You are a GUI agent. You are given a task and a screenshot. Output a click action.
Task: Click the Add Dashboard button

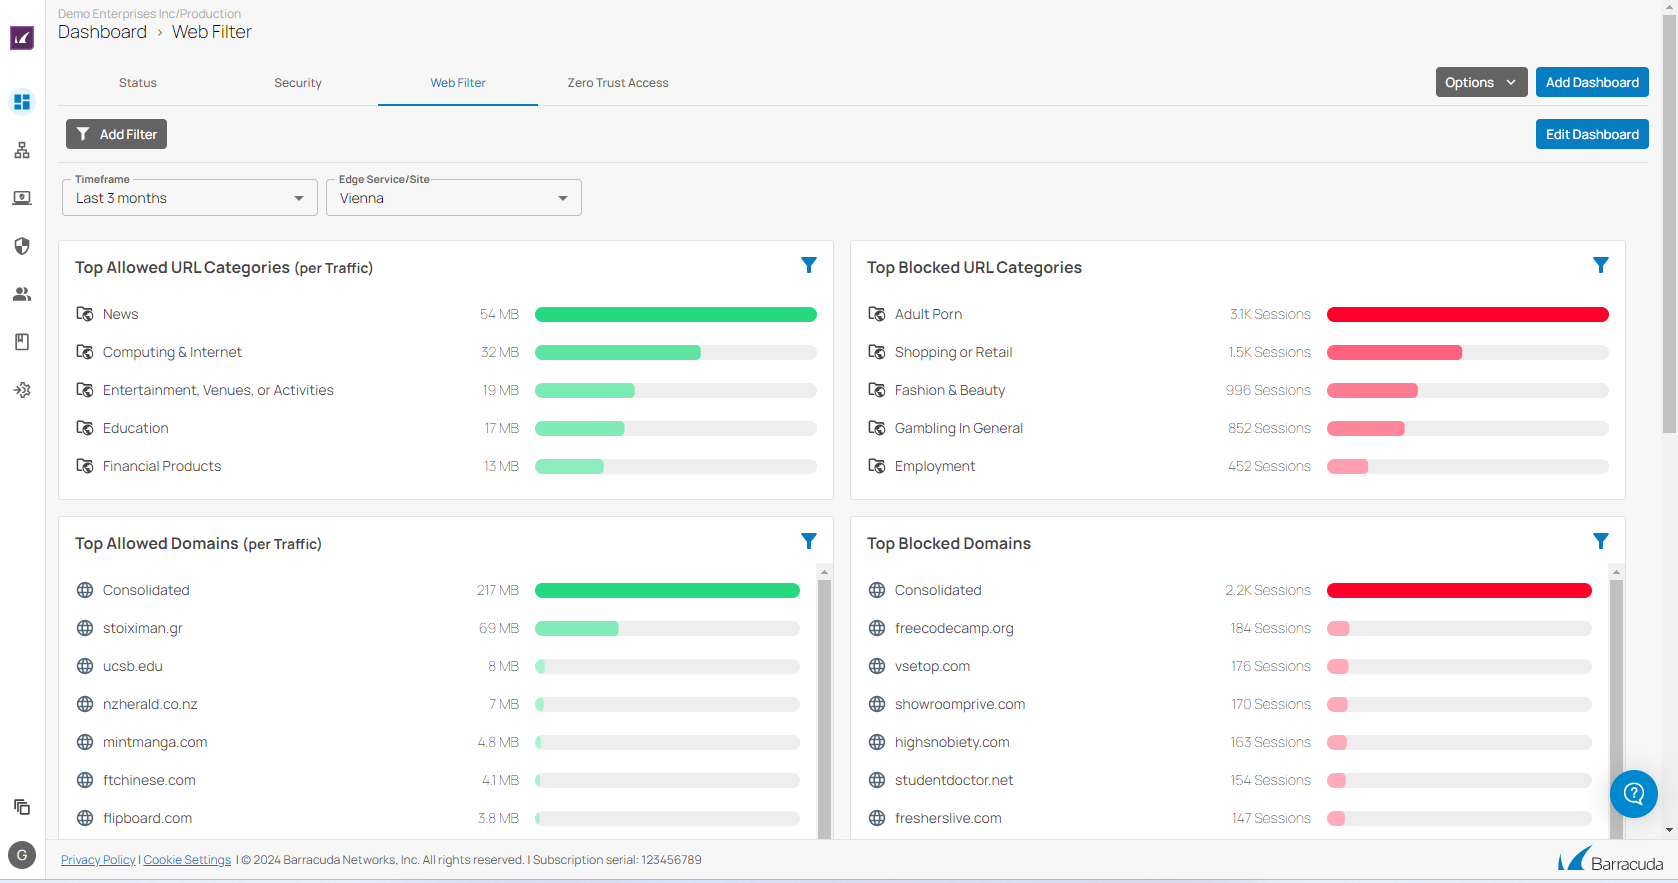pyautogui.click(x=1592, y=82)
